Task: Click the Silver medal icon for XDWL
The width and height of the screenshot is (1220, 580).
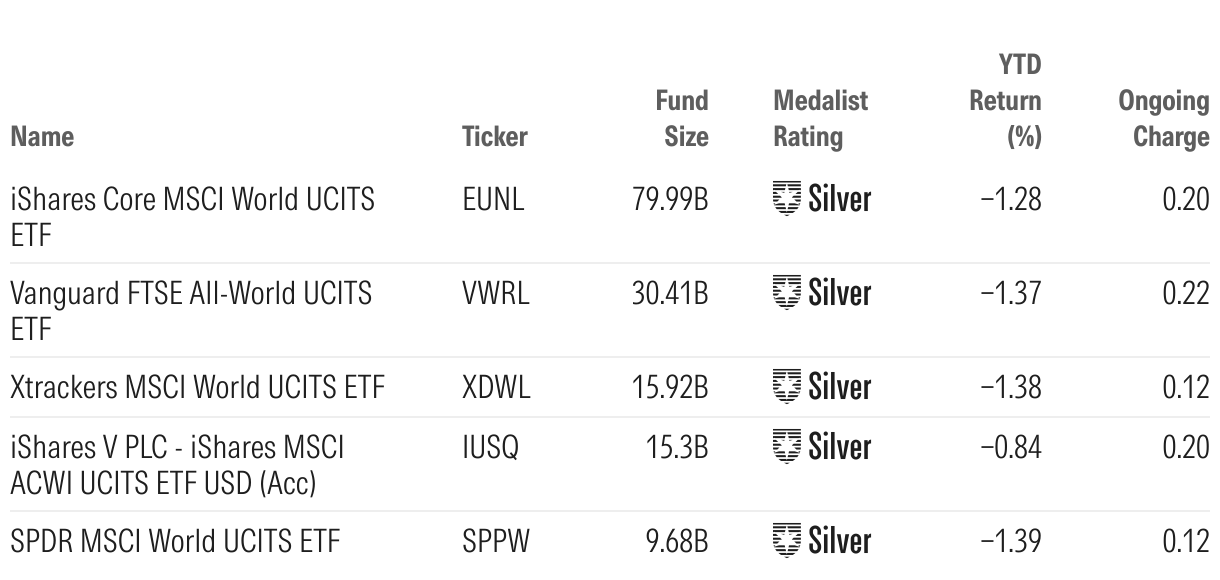Action: click(x=787, y=386)
